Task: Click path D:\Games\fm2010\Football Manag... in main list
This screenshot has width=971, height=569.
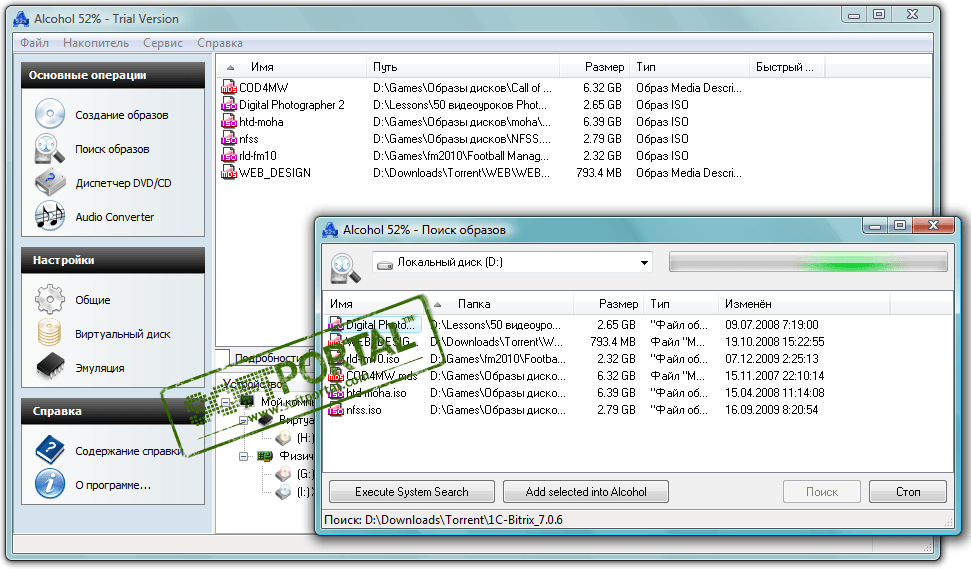Action: [x=461, y=156]
